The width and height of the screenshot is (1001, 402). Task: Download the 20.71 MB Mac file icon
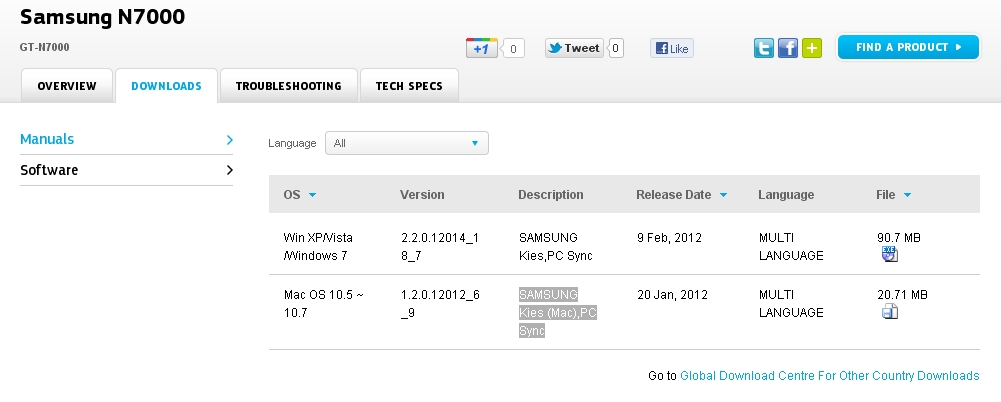point(890,311)
